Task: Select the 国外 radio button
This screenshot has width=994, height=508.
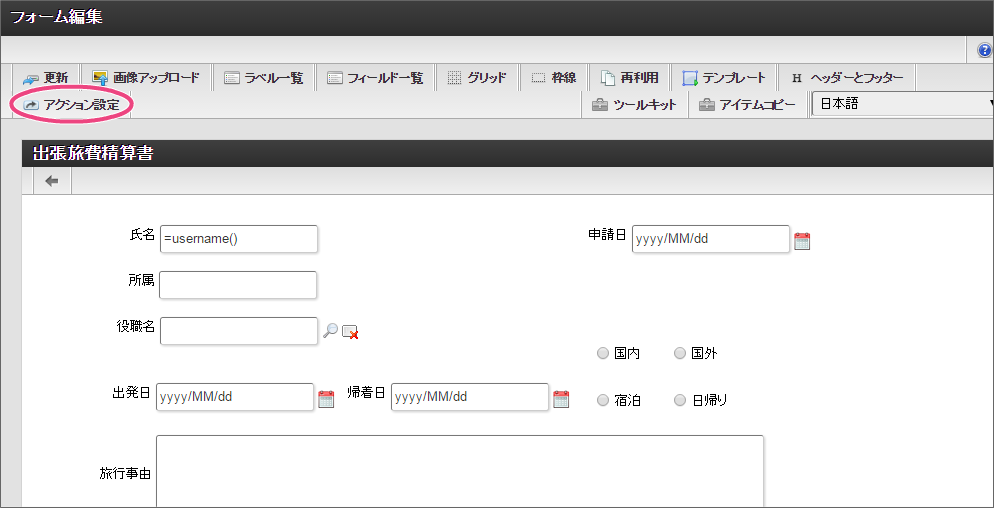Action: coord(680,353)
